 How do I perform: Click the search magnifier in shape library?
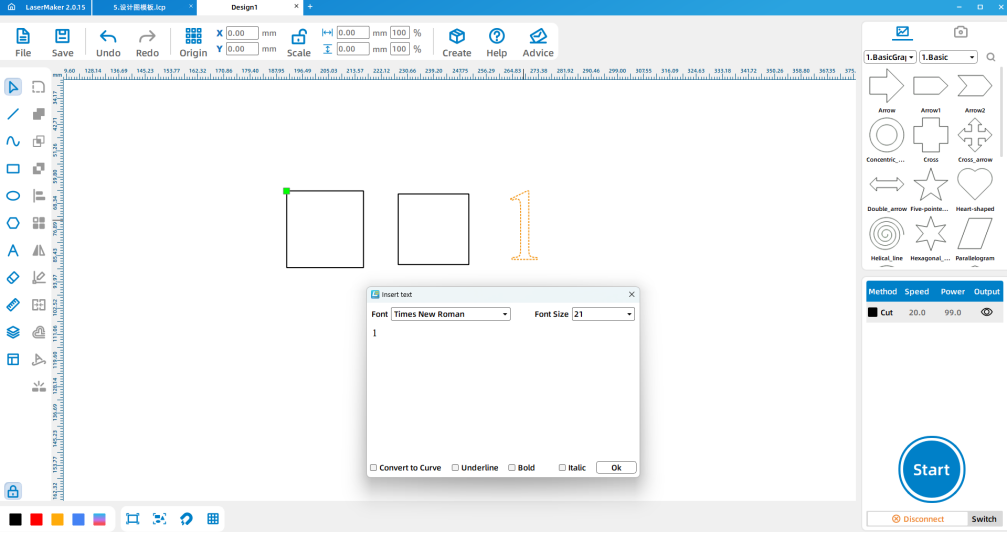click(x=991, y=57)
